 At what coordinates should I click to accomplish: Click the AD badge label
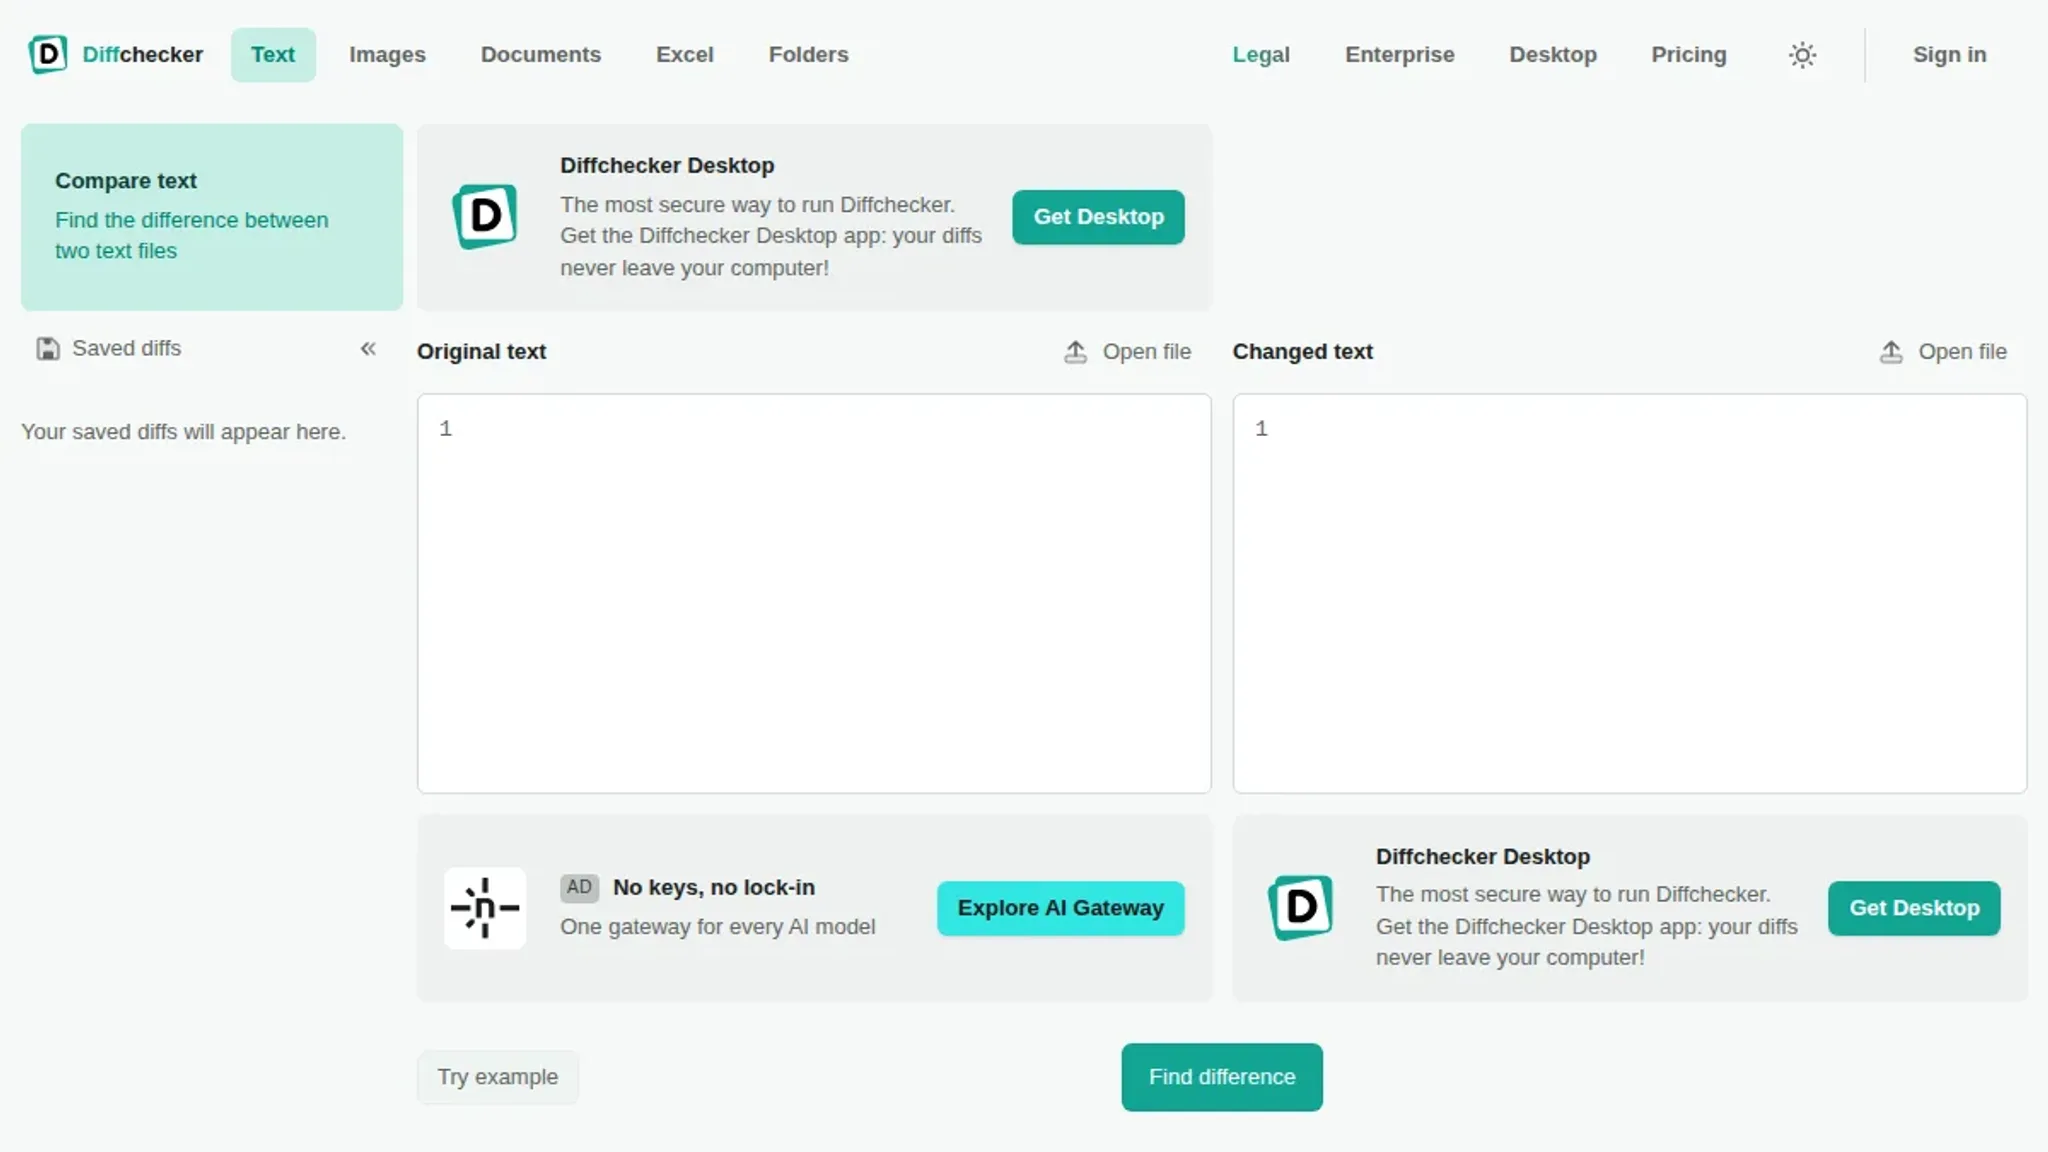coord(579,887)
